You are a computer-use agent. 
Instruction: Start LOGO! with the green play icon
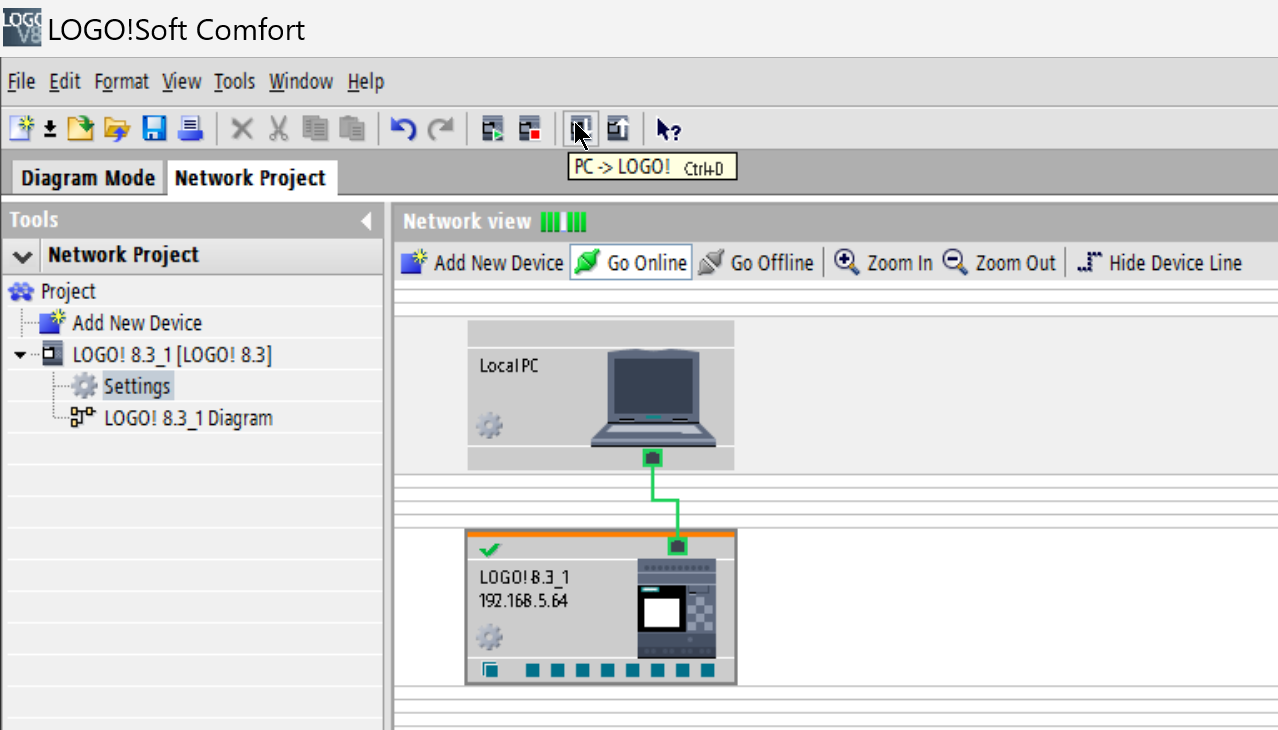point(493,128)
